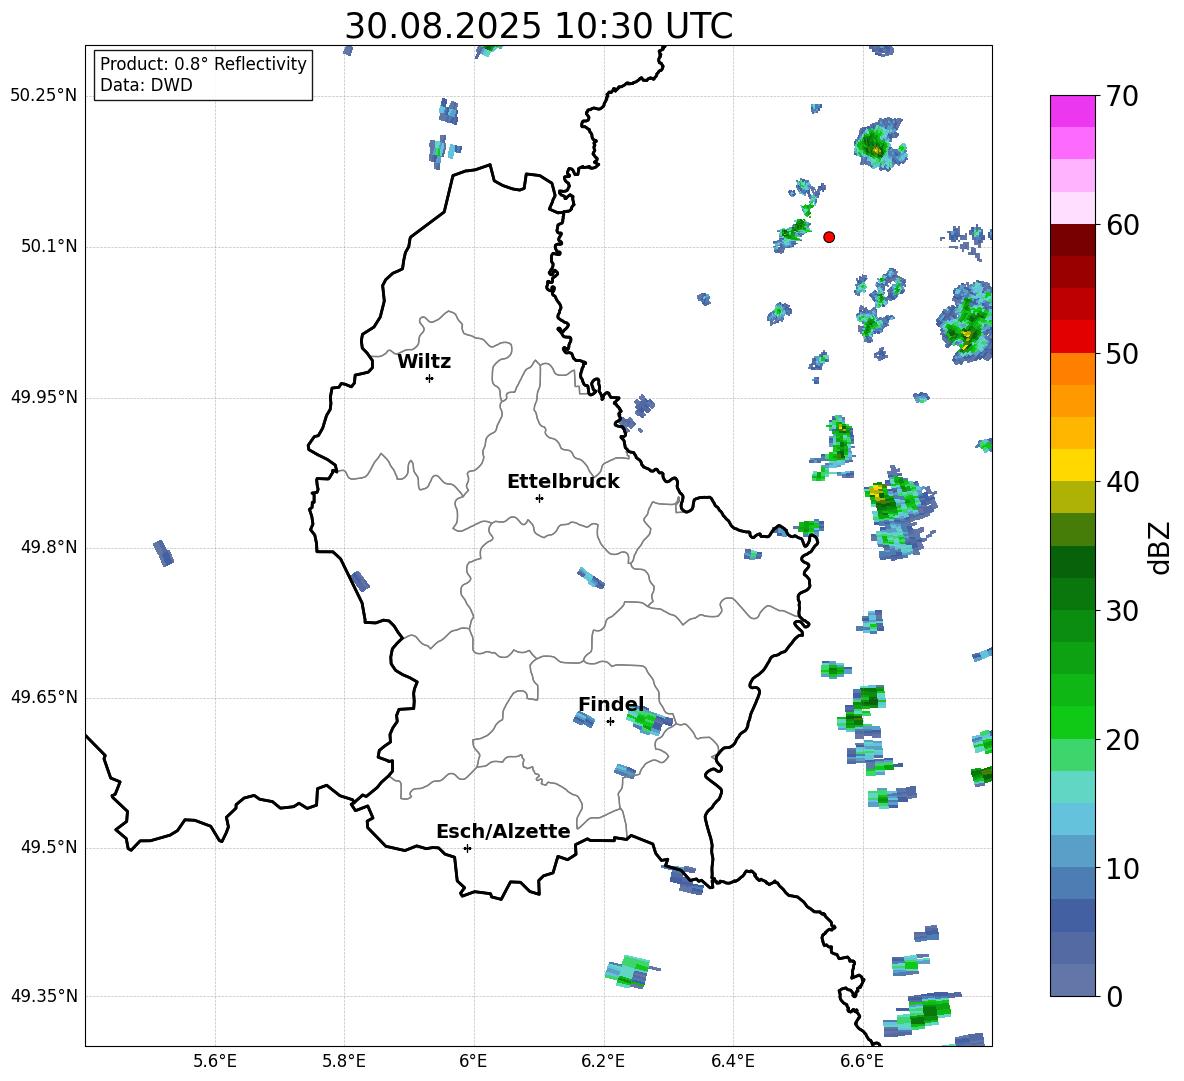Click the 49.8°N latitude label
This screenshot has height=1081, width=1184.
click(49, 547)
